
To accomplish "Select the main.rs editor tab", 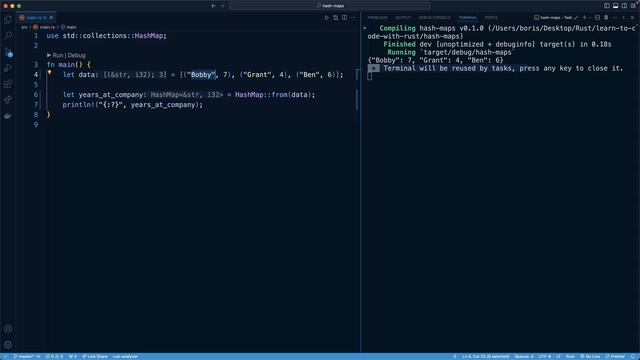I will coord(36,18).
